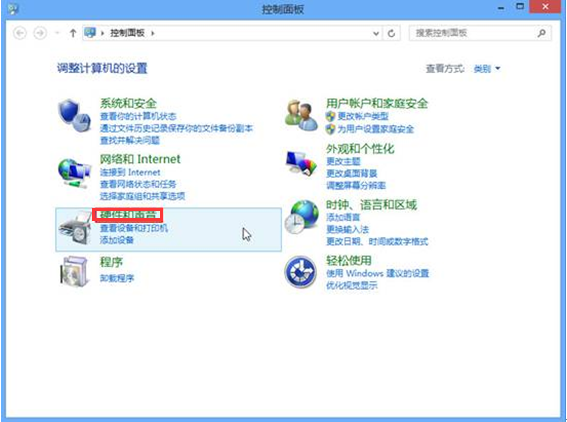Click the 用户帐户和家庭安全 people icon
This screenshot has width=567, height=422.
click(301, 115)
